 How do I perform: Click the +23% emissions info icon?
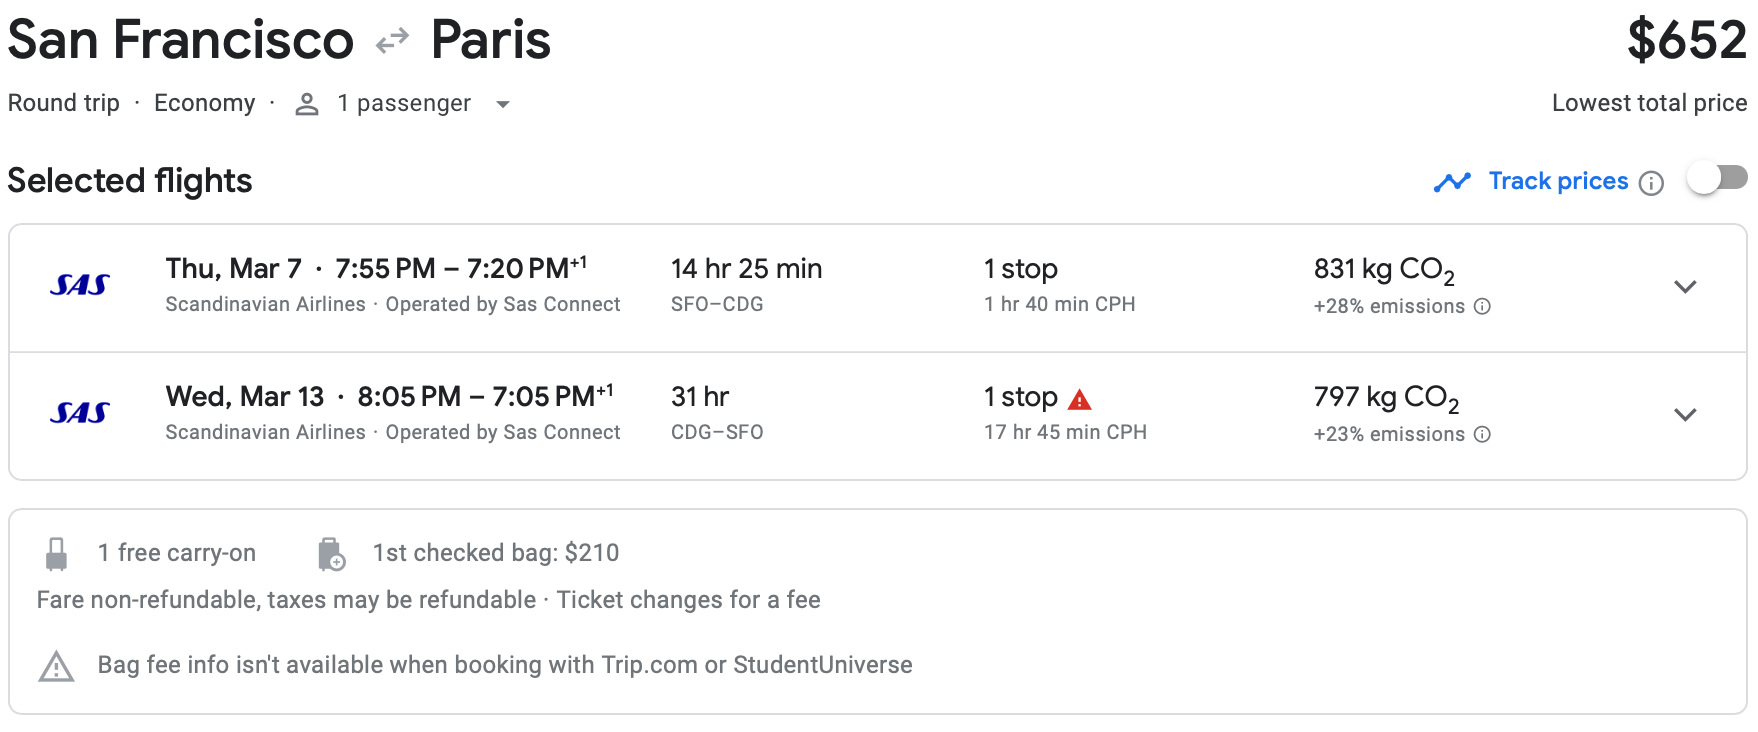[1482, 434]
